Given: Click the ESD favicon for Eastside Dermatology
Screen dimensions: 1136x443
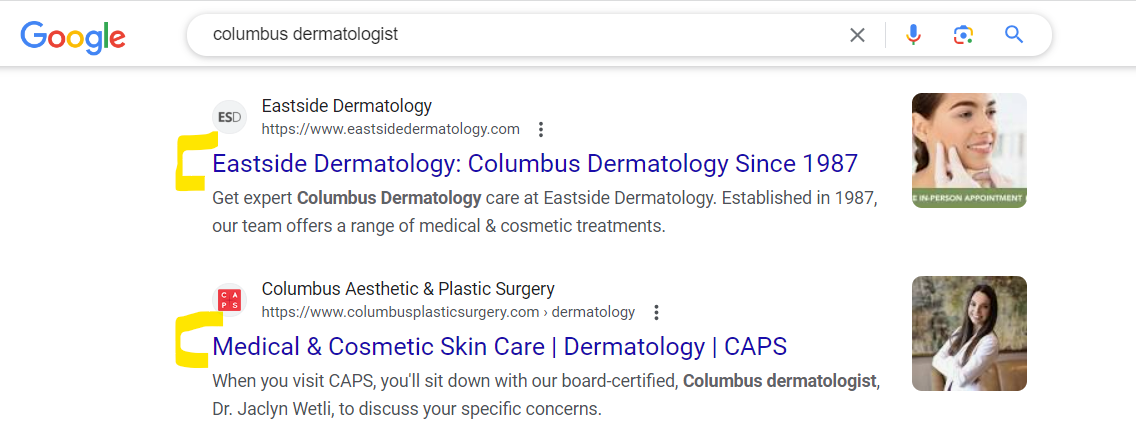Looking at the screenshot, I should 229,117.
